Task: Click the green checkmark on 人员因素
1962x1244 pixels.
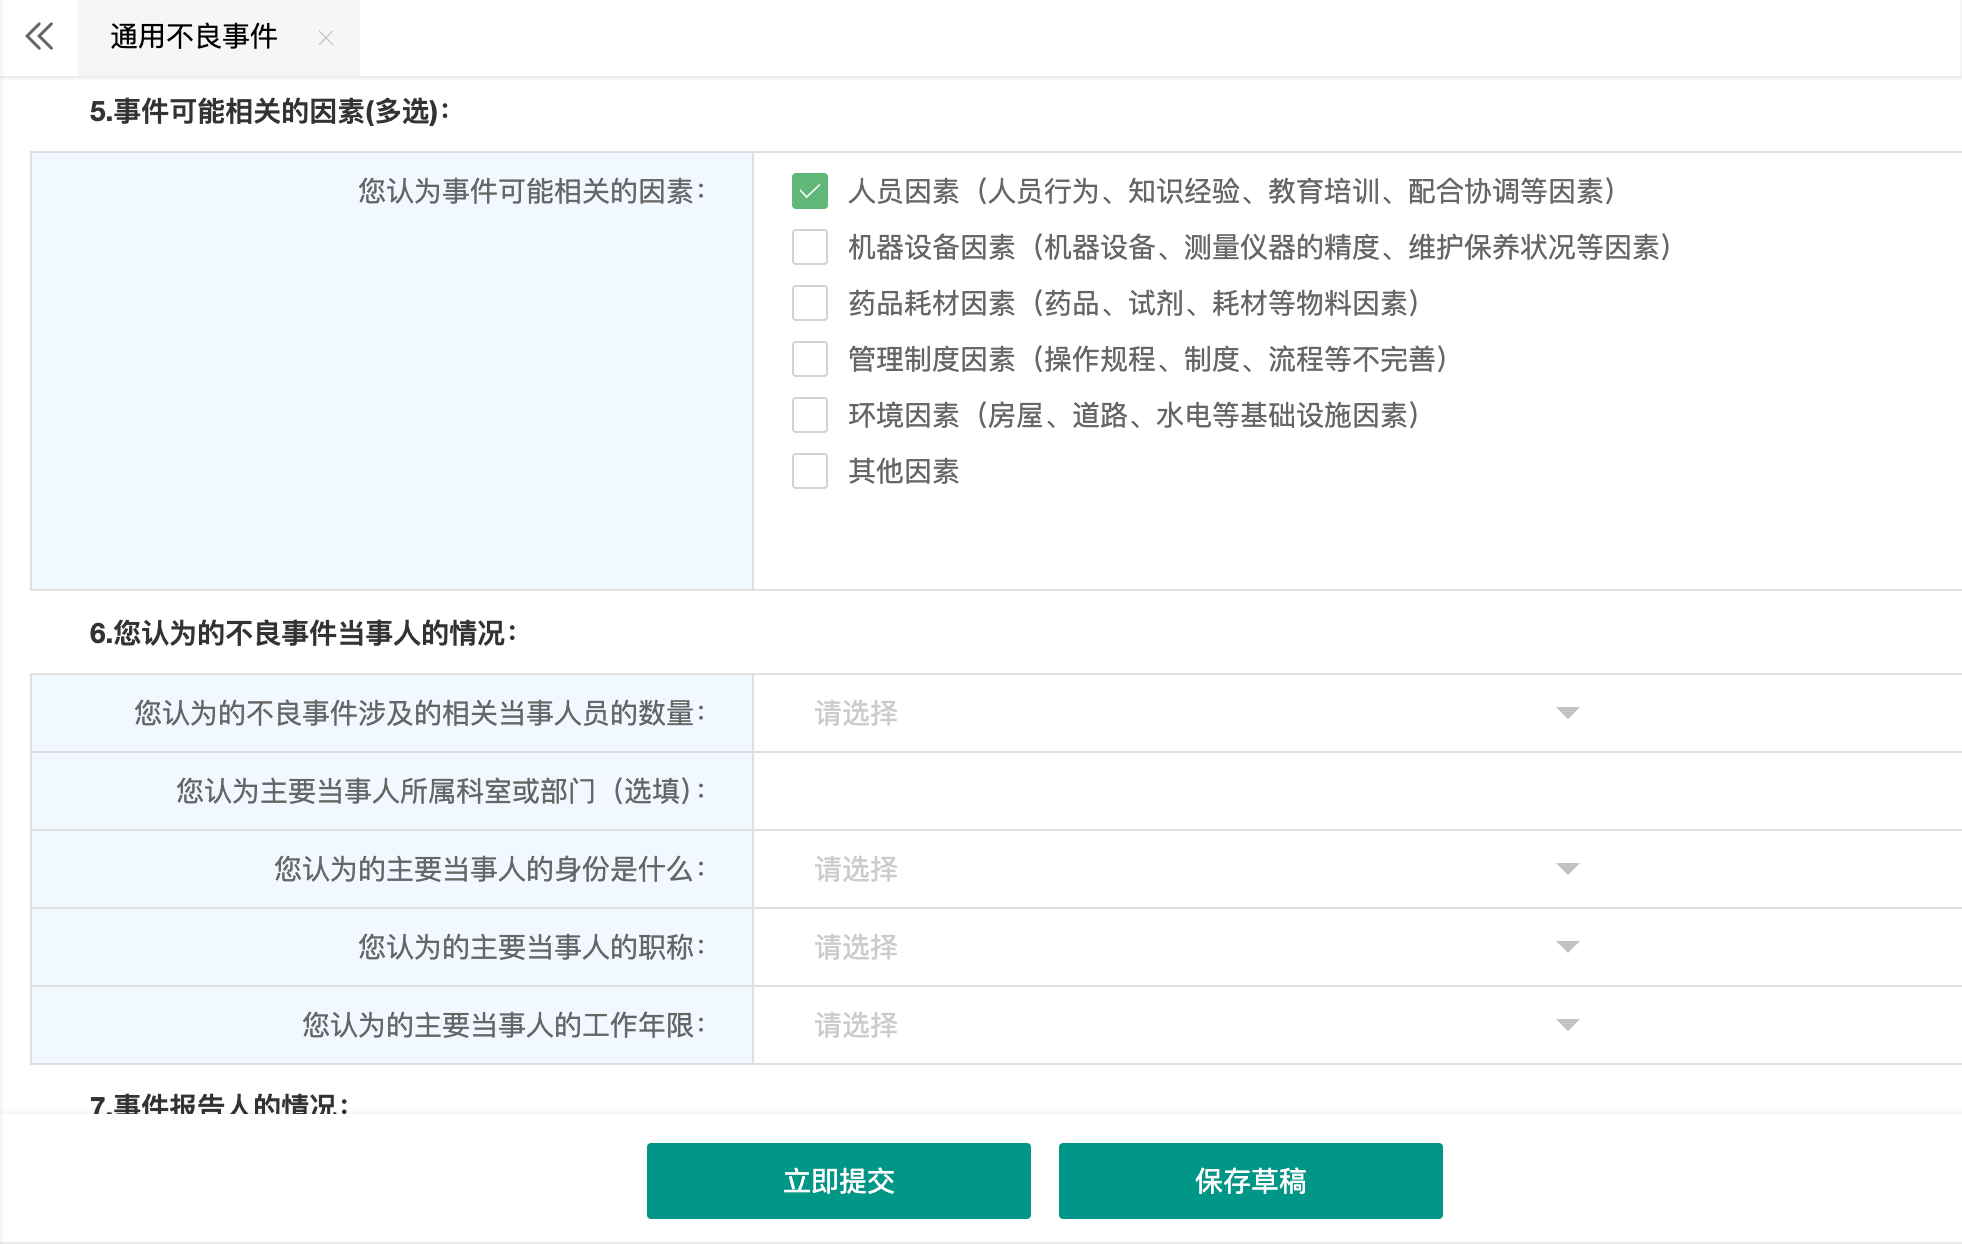Action: tap(810, 189)
